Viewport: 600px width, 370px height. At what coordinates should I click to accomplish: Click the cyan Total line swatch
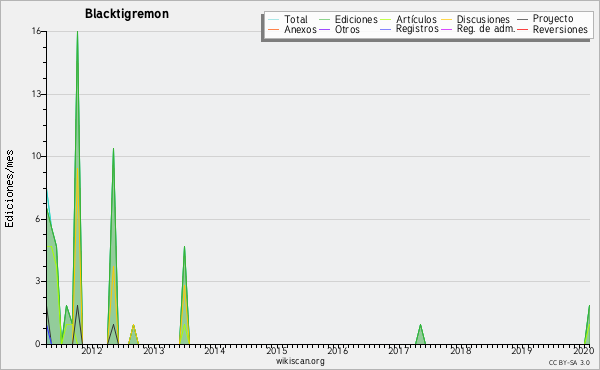click(274, 20)
